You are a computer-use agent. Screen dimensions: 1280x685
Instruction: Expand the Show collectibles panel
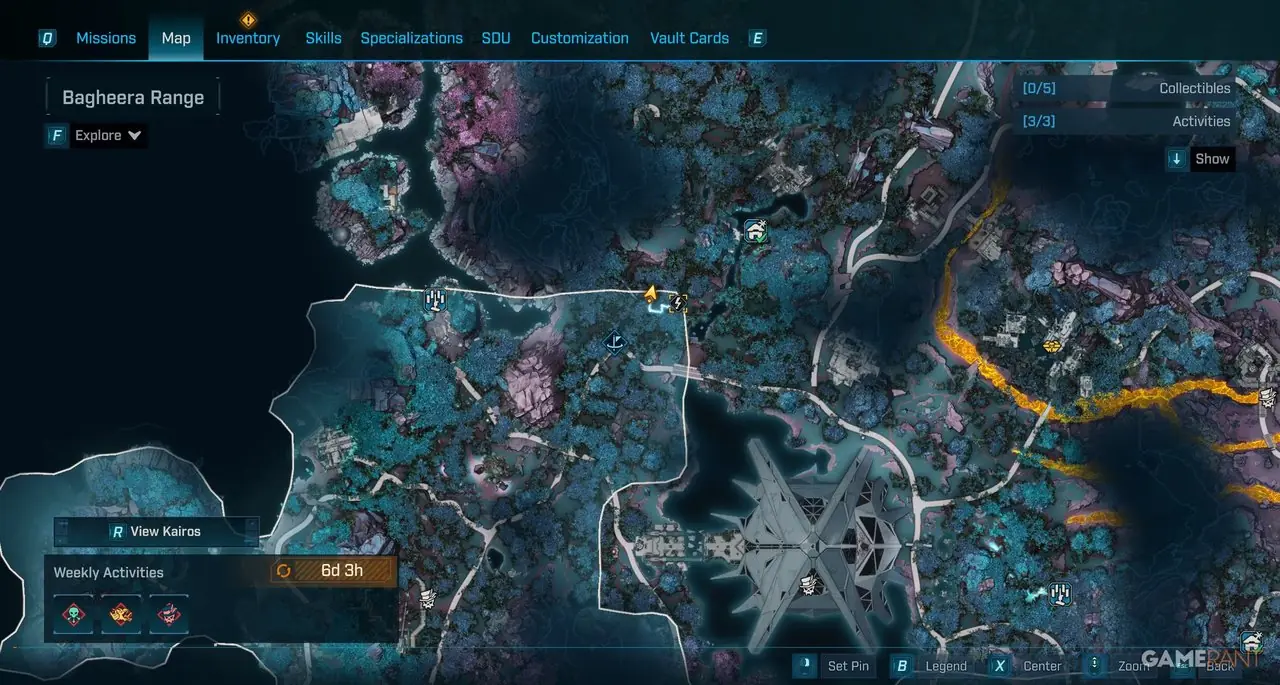pyautogui.click(x=1201, y=158)
